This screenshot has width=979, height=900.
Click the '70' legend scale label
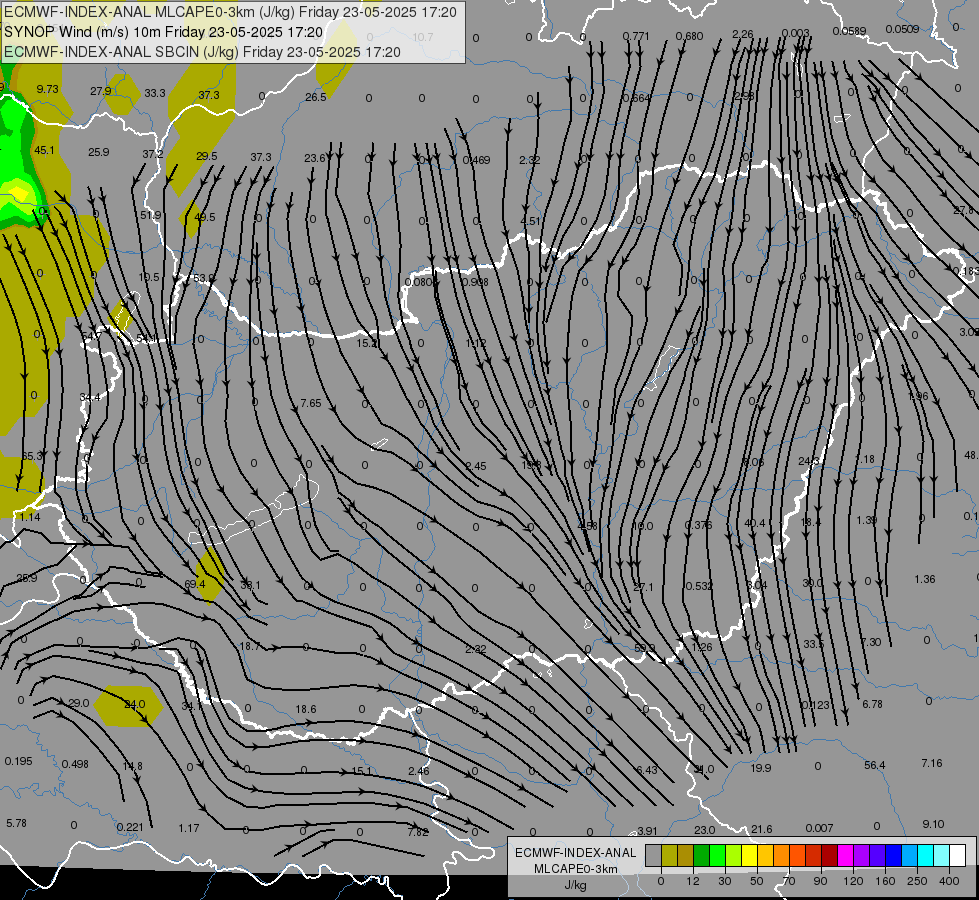pyautogui.click(x=789, y=881)
